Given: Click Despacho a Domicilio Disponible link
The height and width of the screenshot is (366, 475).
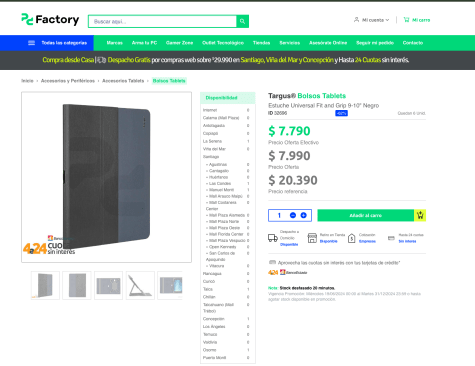Looking at the screenshot, I should click(x=289, y=244).
